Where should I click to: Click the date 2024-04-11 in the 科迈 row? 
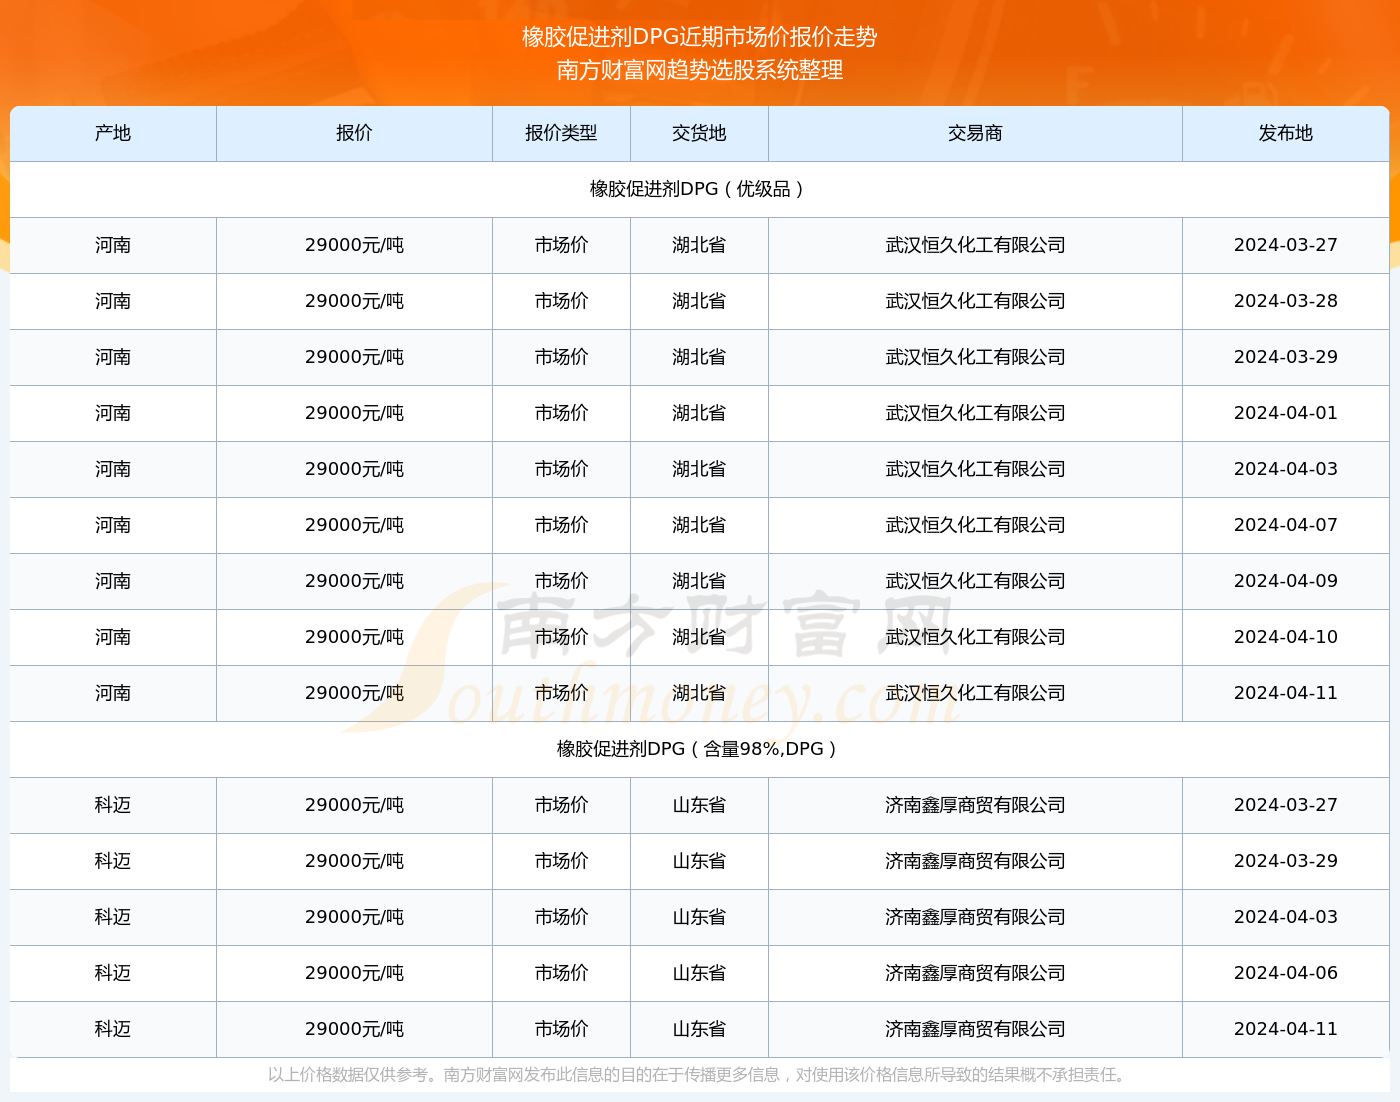(x=1285, y=1029)
